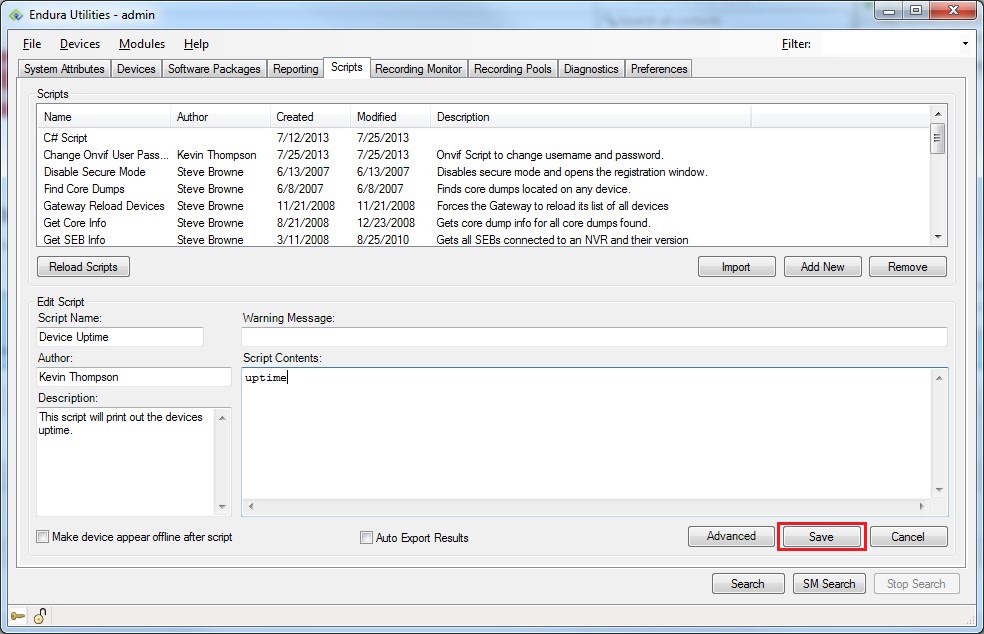Enable Auto Export Results

tap(366, 537)
